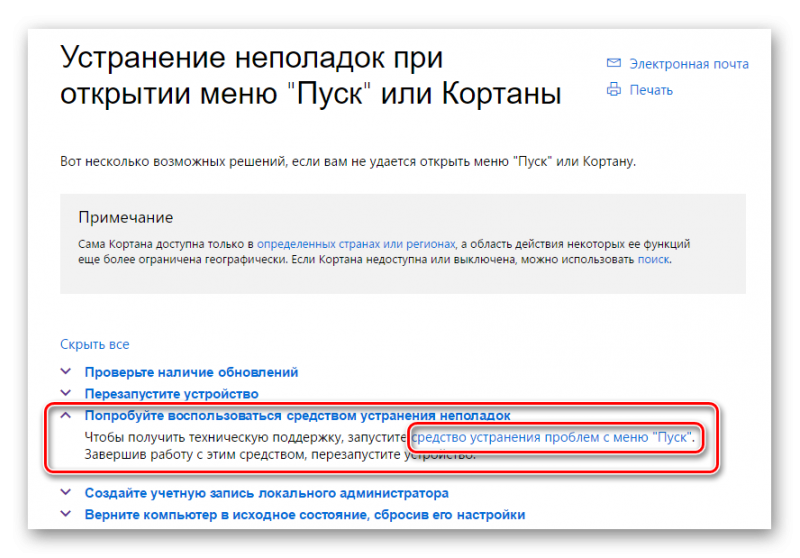Viewport: 800px width, 558px height.
Task: Expand chevron next to Перезапустите устройство
Action: coord(66,393)
